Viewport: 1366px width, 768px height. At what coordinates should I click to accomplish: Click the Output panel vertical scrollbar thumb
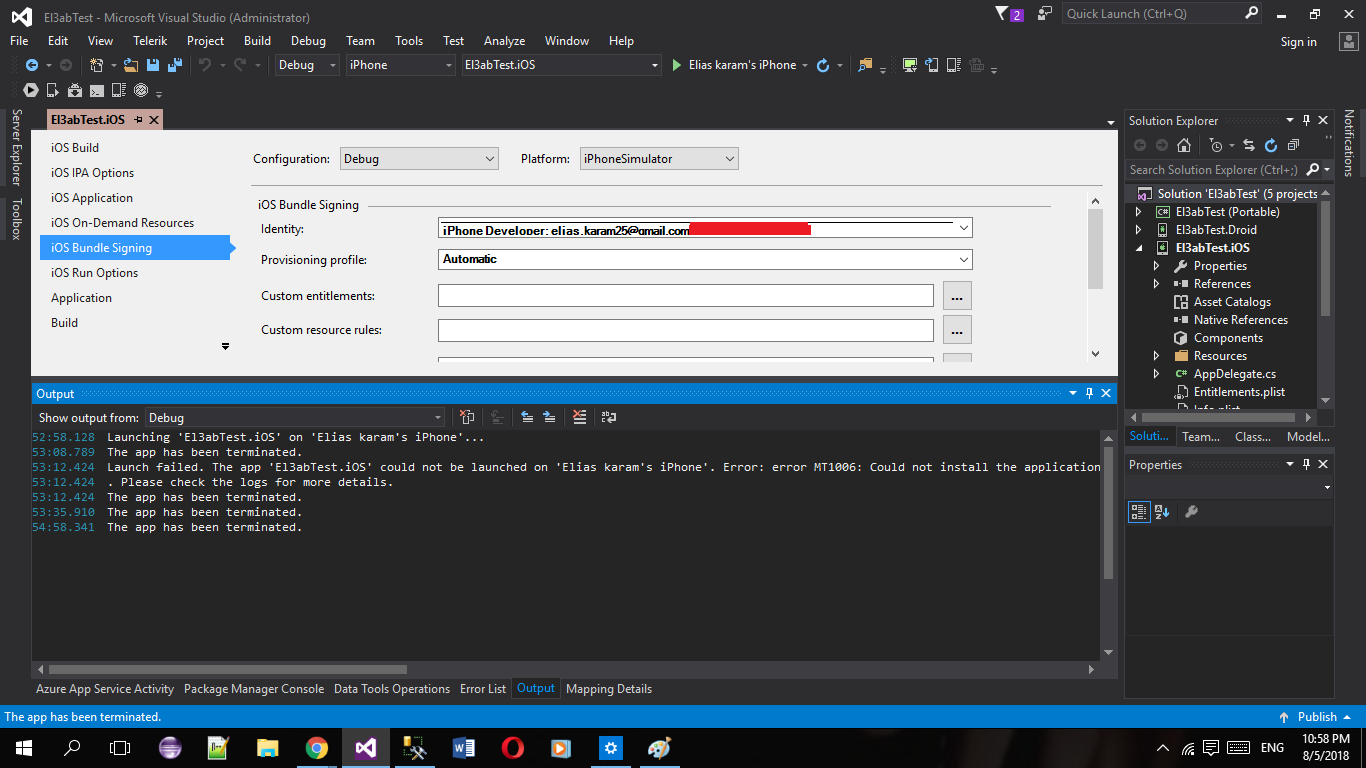pyautogui.click(x=1108, y=512)
